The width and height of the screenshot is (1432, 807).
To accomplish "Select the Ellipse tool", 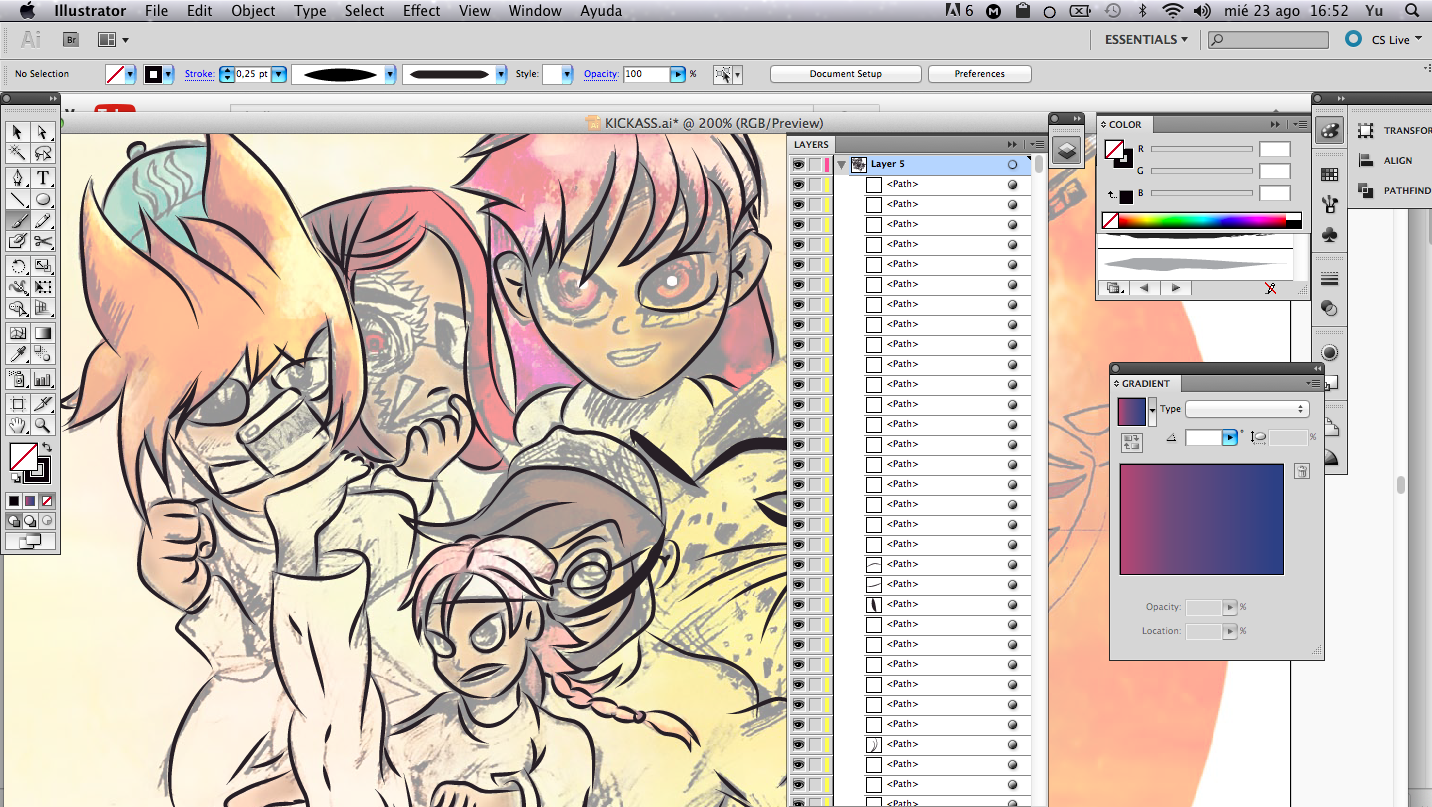I will [43, 199].
